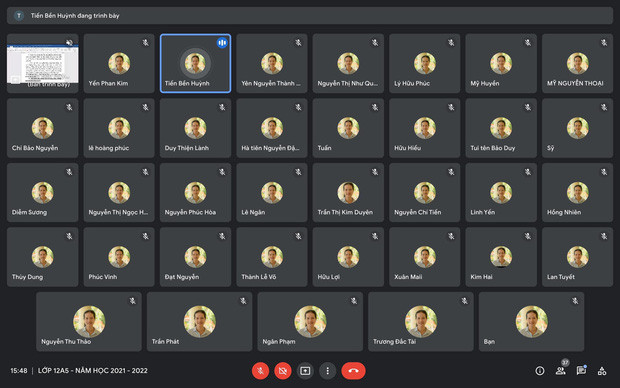Image resolution: width=620 pixels, height=388 pixels.
Task: Toggle the red microphone mute button
Action: pos(260,371)
